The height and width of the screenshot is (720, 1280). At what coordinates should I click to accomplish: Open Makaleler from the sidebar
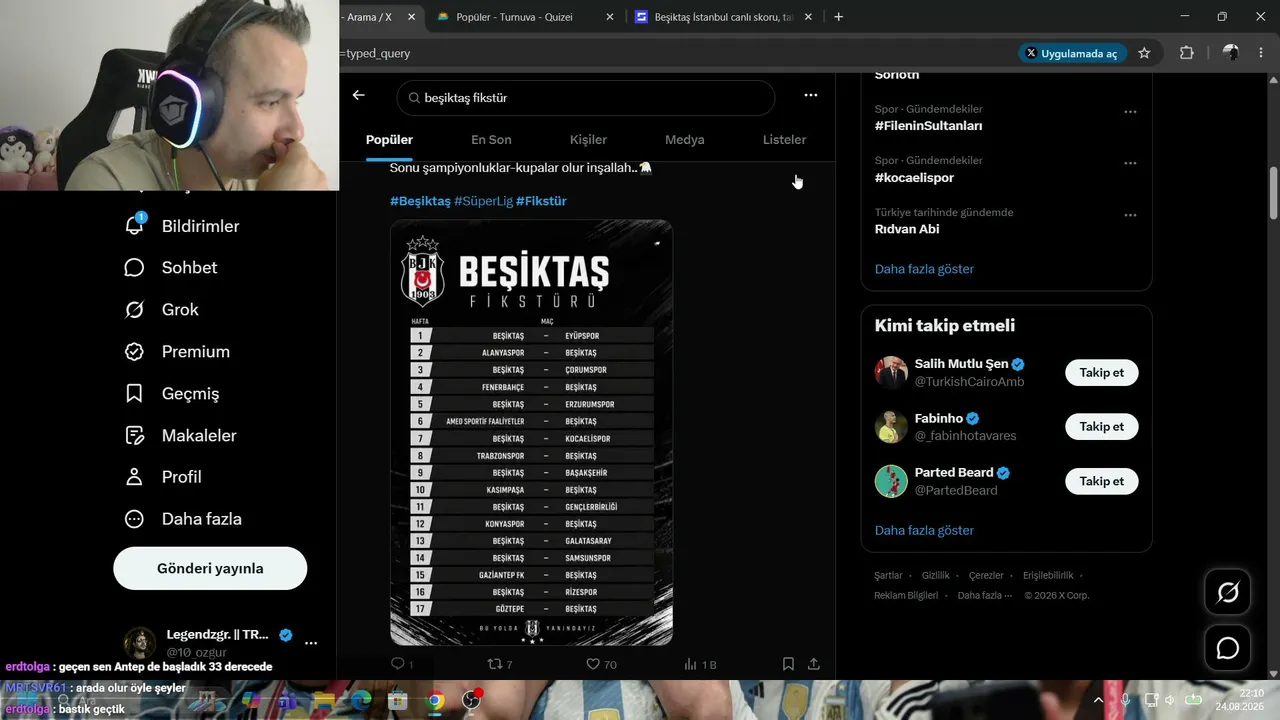click(x=181, y=436)
